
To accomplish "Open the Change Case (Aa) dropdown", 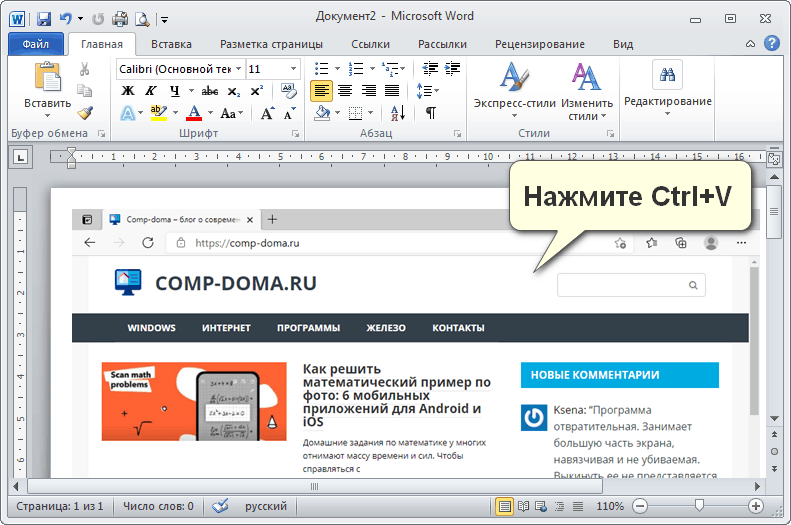I will (232, 113).
